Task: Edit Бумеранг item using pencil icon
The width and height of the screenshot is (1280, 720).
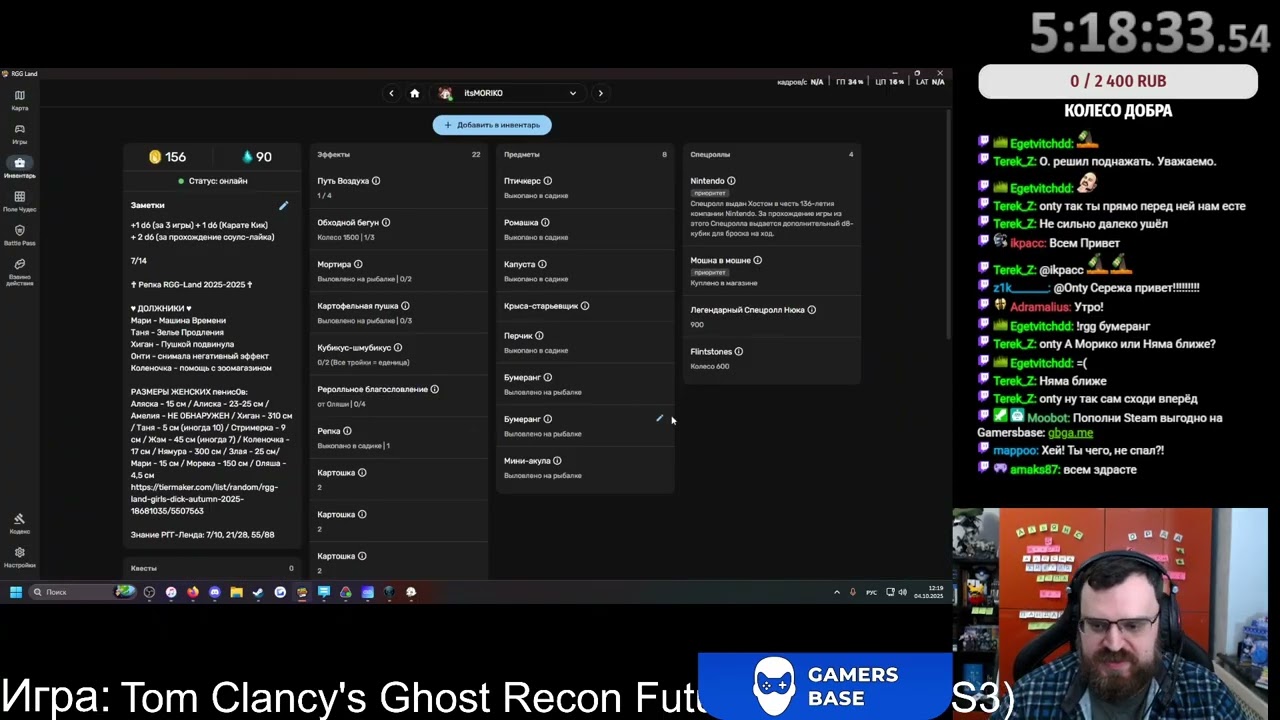Action: [659, 418]
